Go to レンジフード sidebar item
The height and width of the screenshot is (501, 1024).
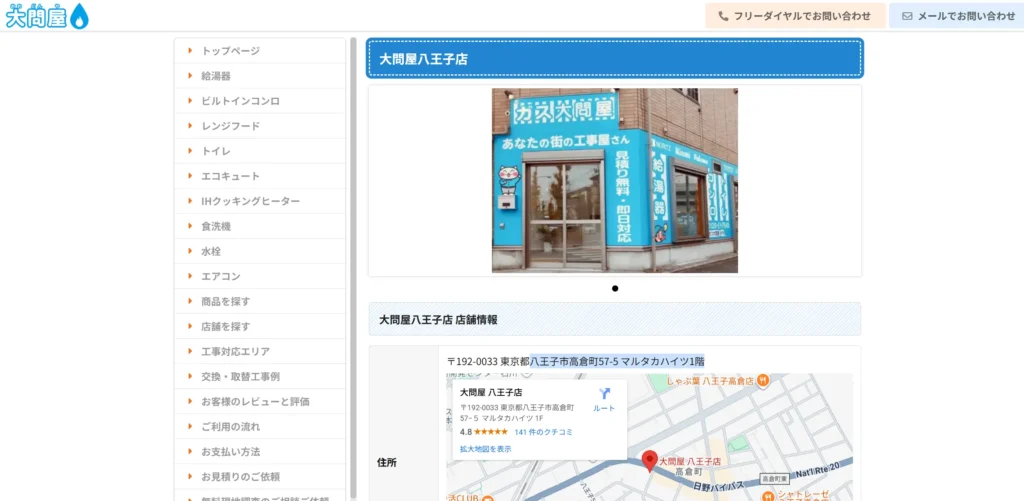(x=230, y=126)
